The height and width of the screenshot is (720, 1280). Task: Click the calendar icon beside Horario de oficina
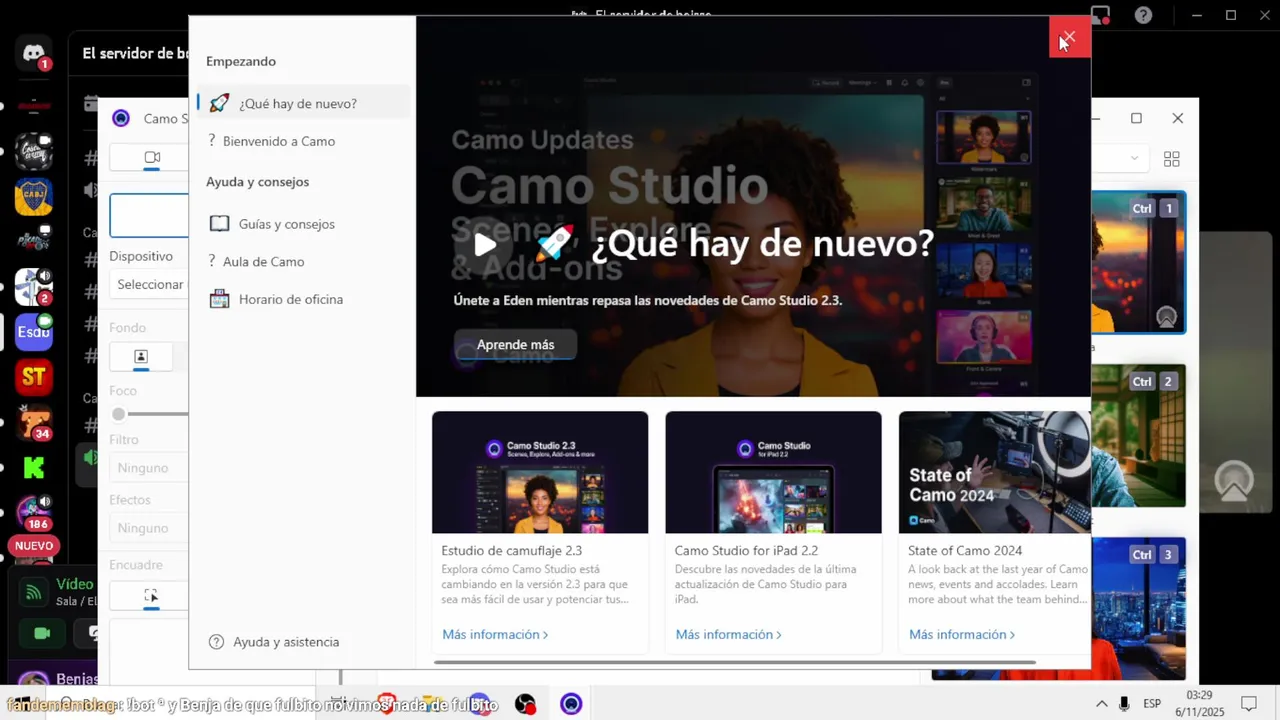219,299
